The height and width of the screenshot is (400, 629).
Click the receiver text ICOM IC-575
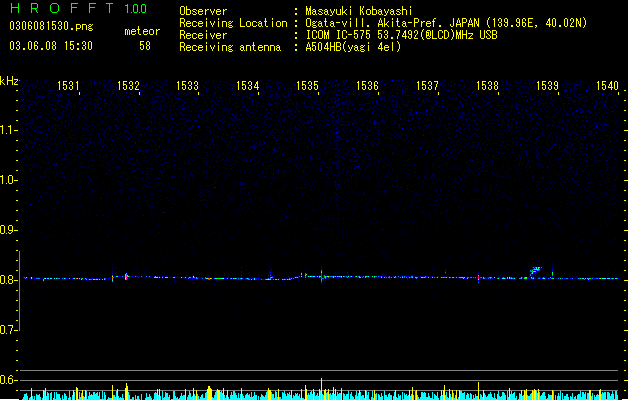click(x=338, y=35)
